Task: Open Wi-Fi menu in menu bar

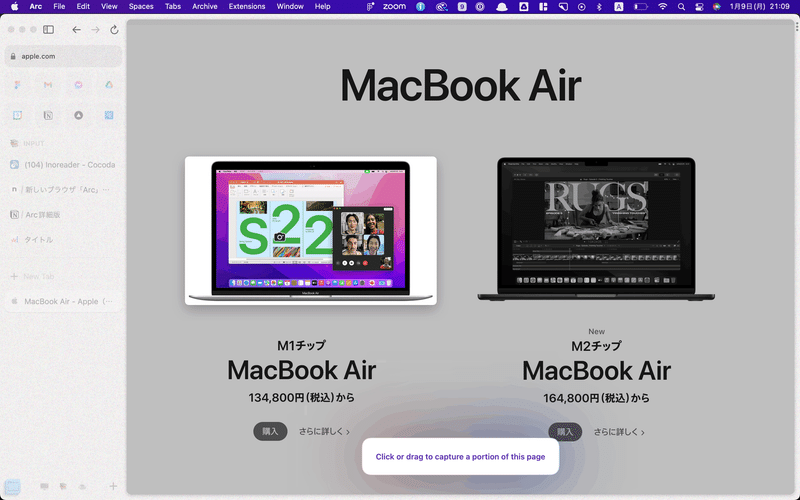Action: click(662, 7)
